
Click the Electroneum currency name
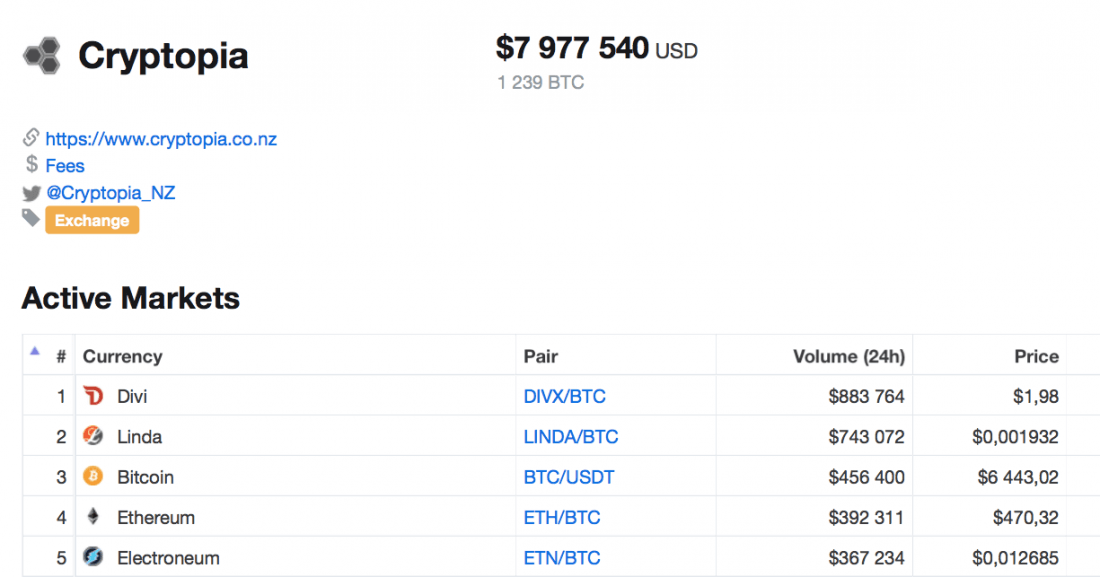pos(168,558)
